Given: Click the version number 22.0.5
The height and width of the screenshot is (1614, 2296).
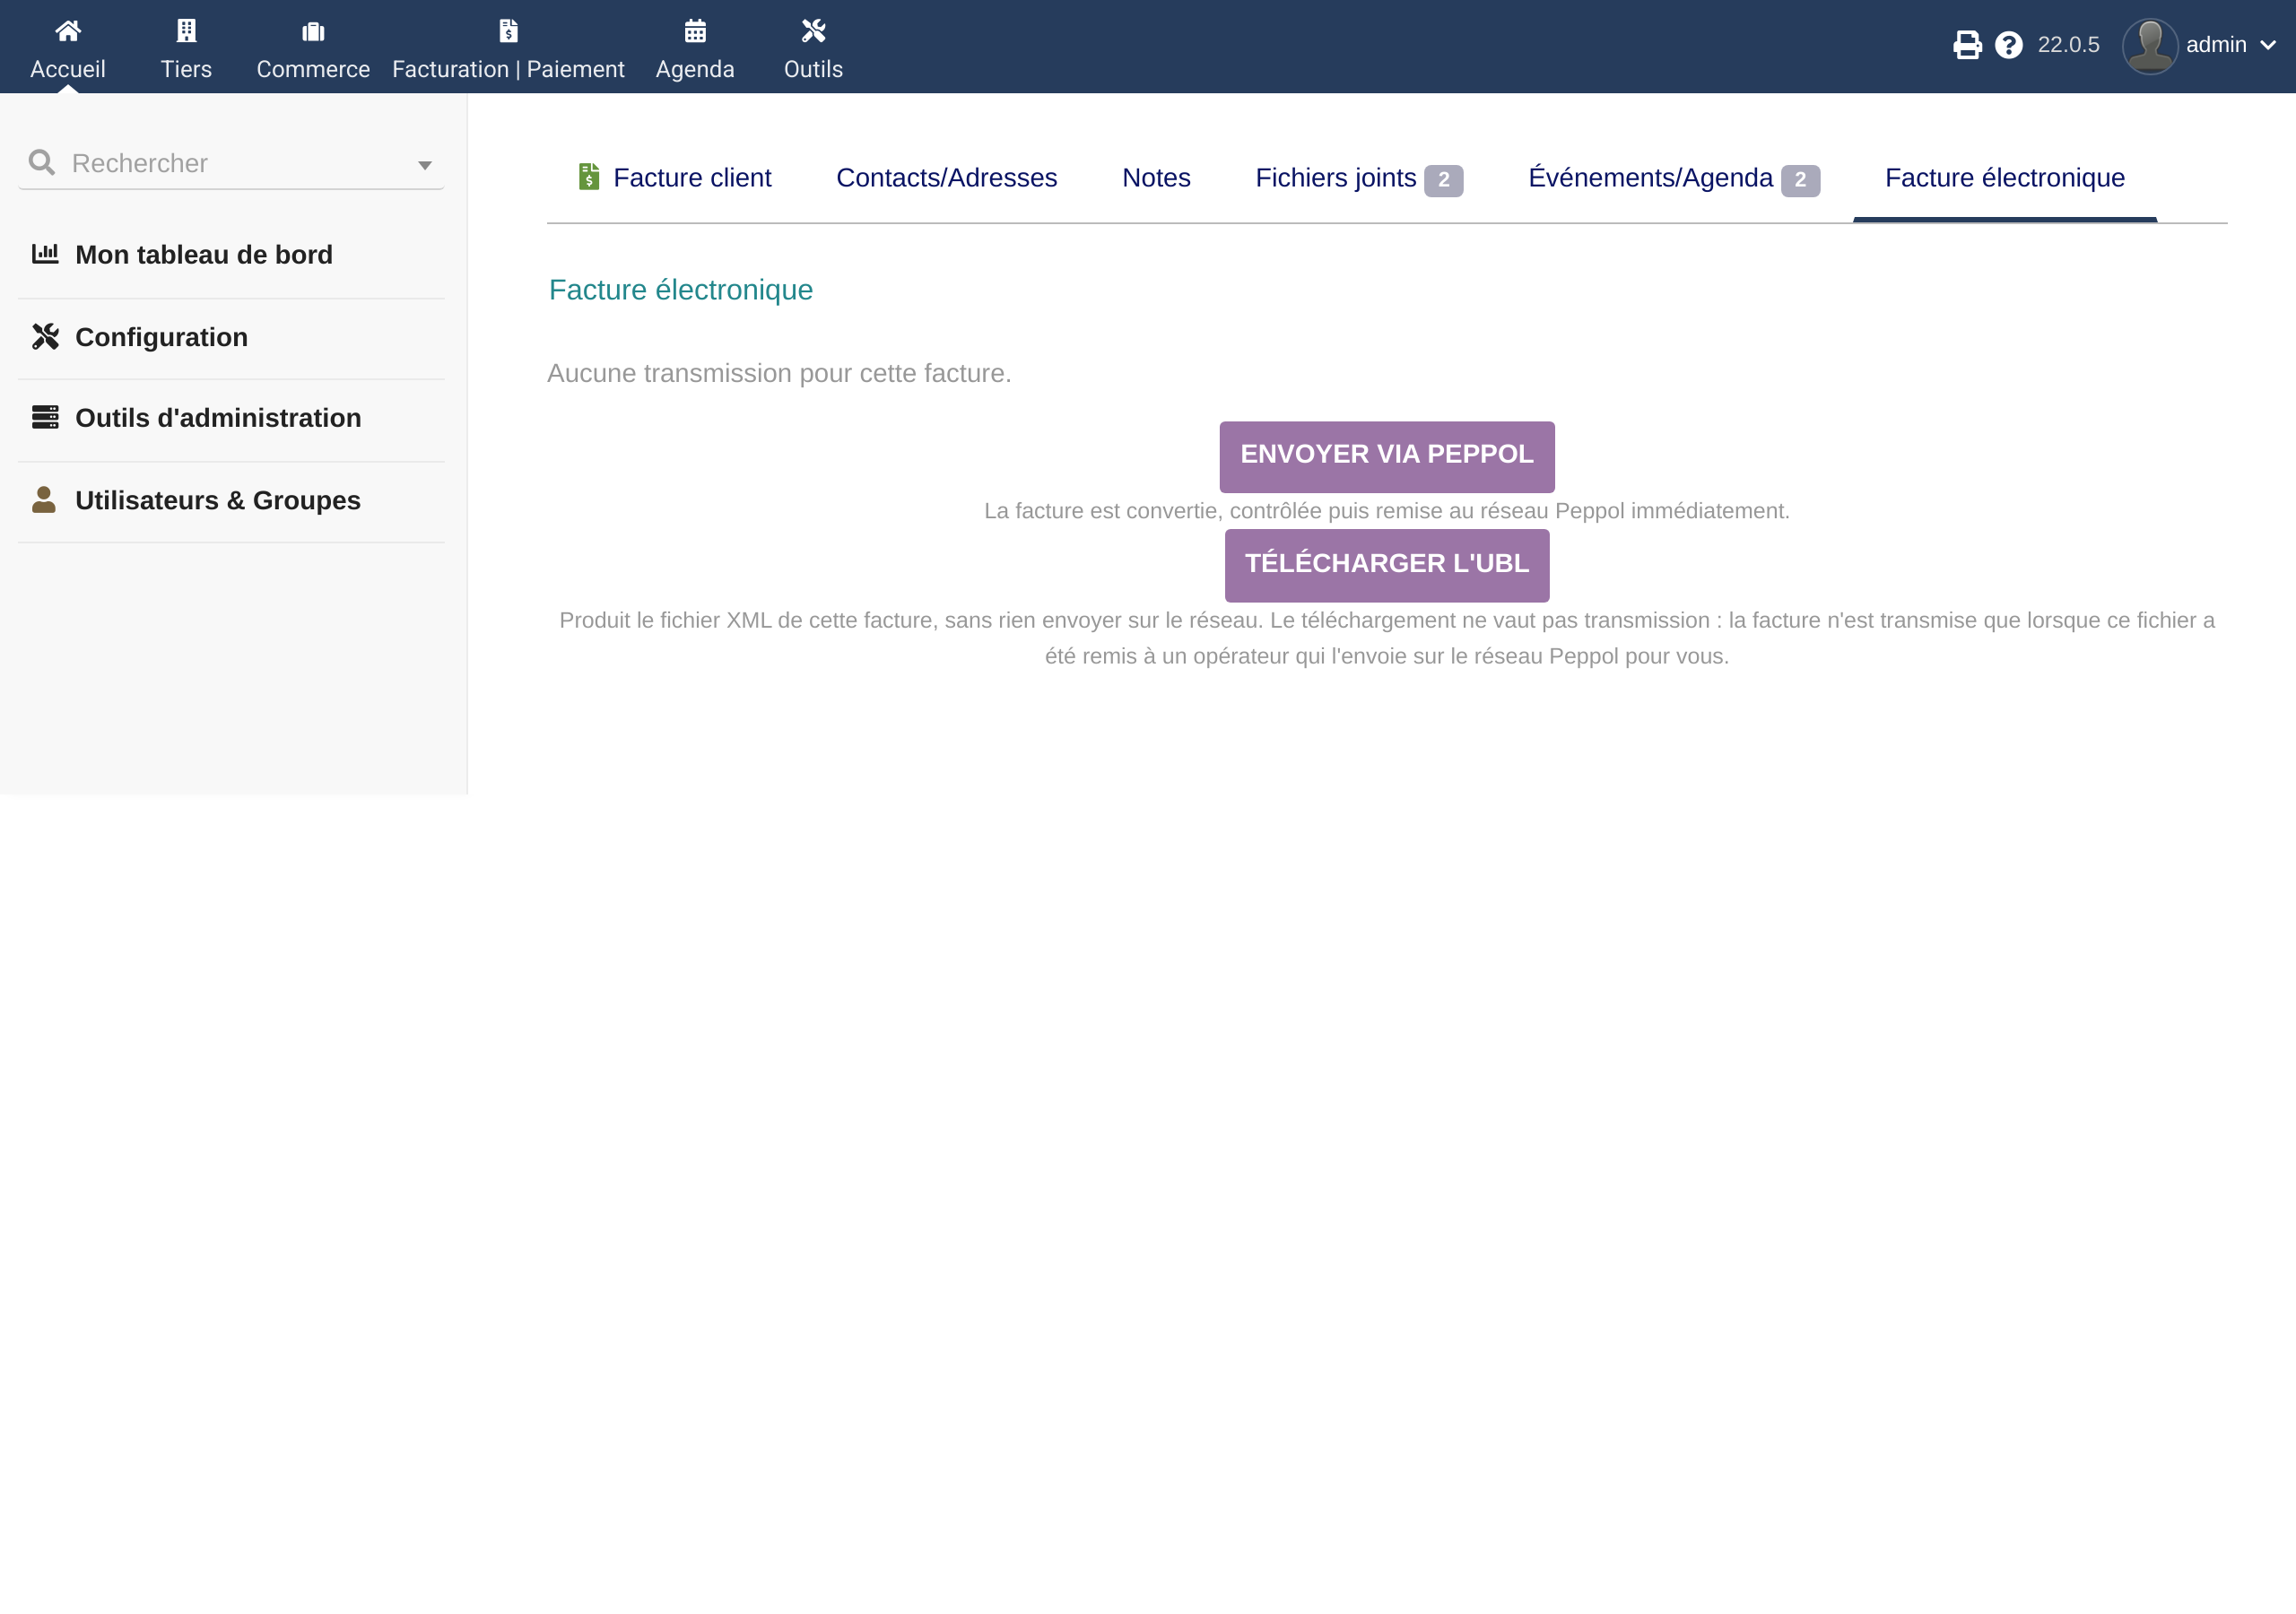Looking at the screenshot, I should pos(2068,45).
